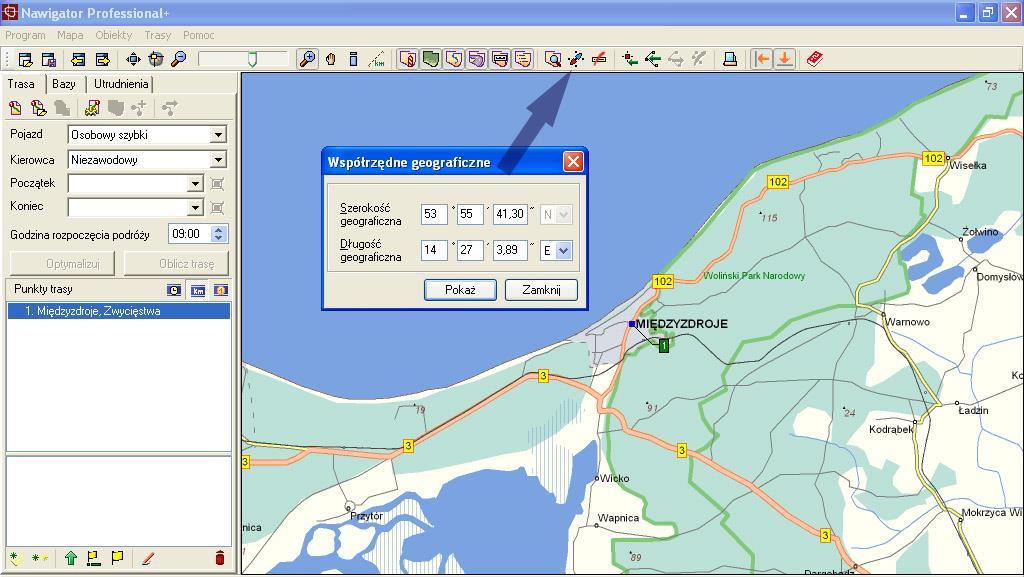This screenshot has height=577, width=1024.
Task: Click the map zoom level slider handle
Action: pos(252,59)
